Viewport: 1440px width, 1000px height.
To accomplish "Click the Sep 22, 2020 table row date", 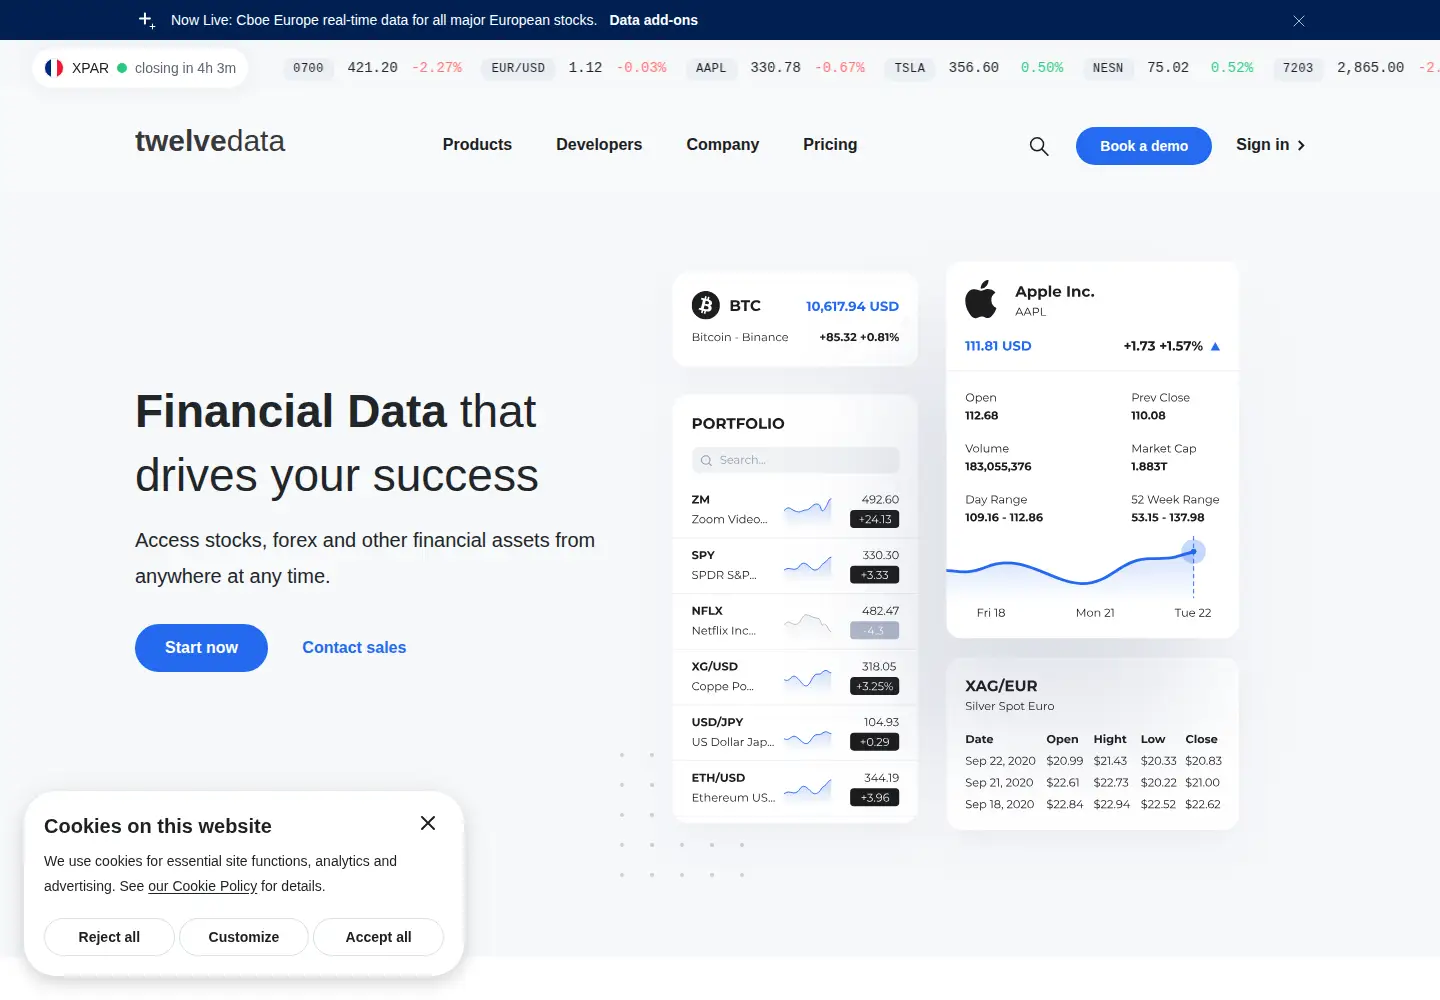I will point(1000,761).
